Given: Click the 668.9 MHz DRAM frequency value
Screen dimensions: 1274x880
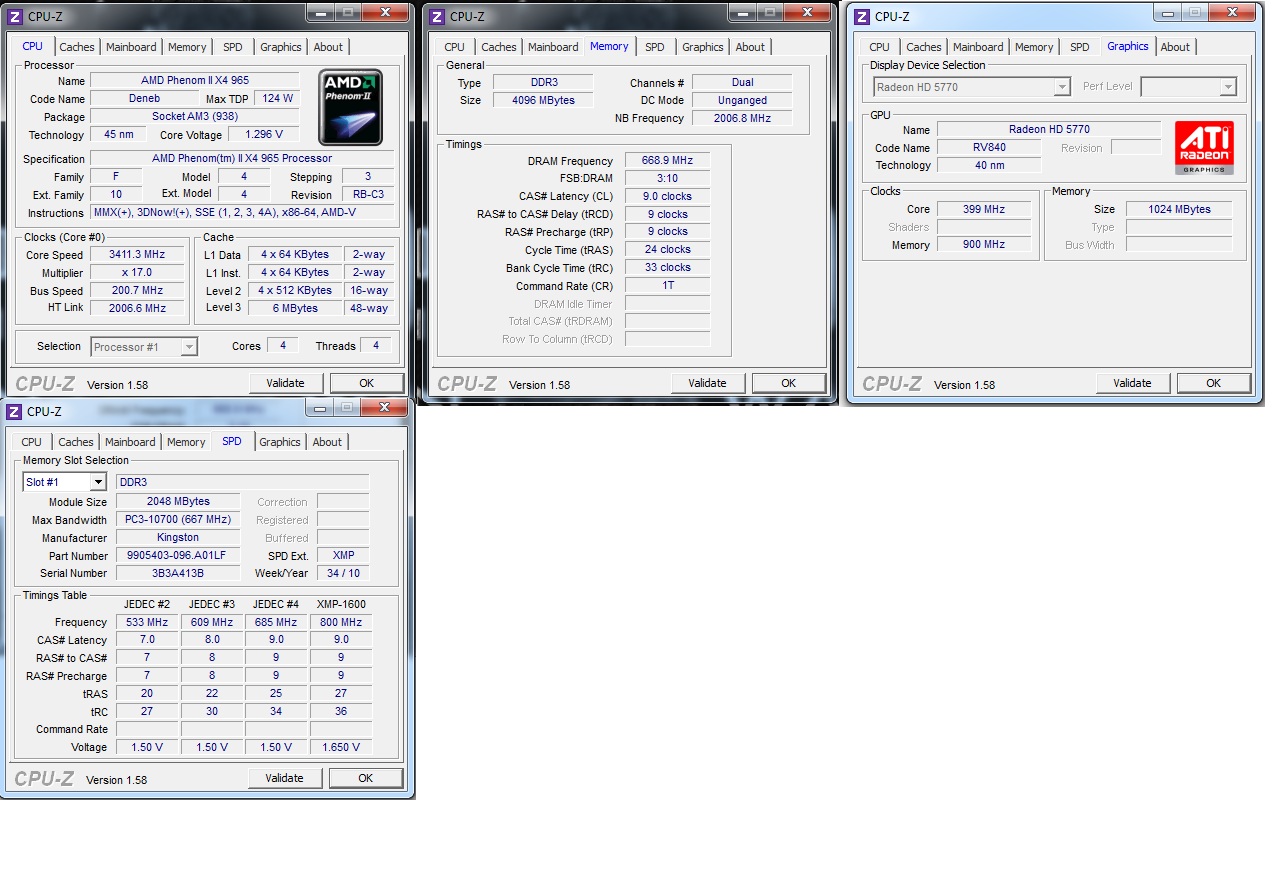Looking at the screenshot, I should [668, 160].
